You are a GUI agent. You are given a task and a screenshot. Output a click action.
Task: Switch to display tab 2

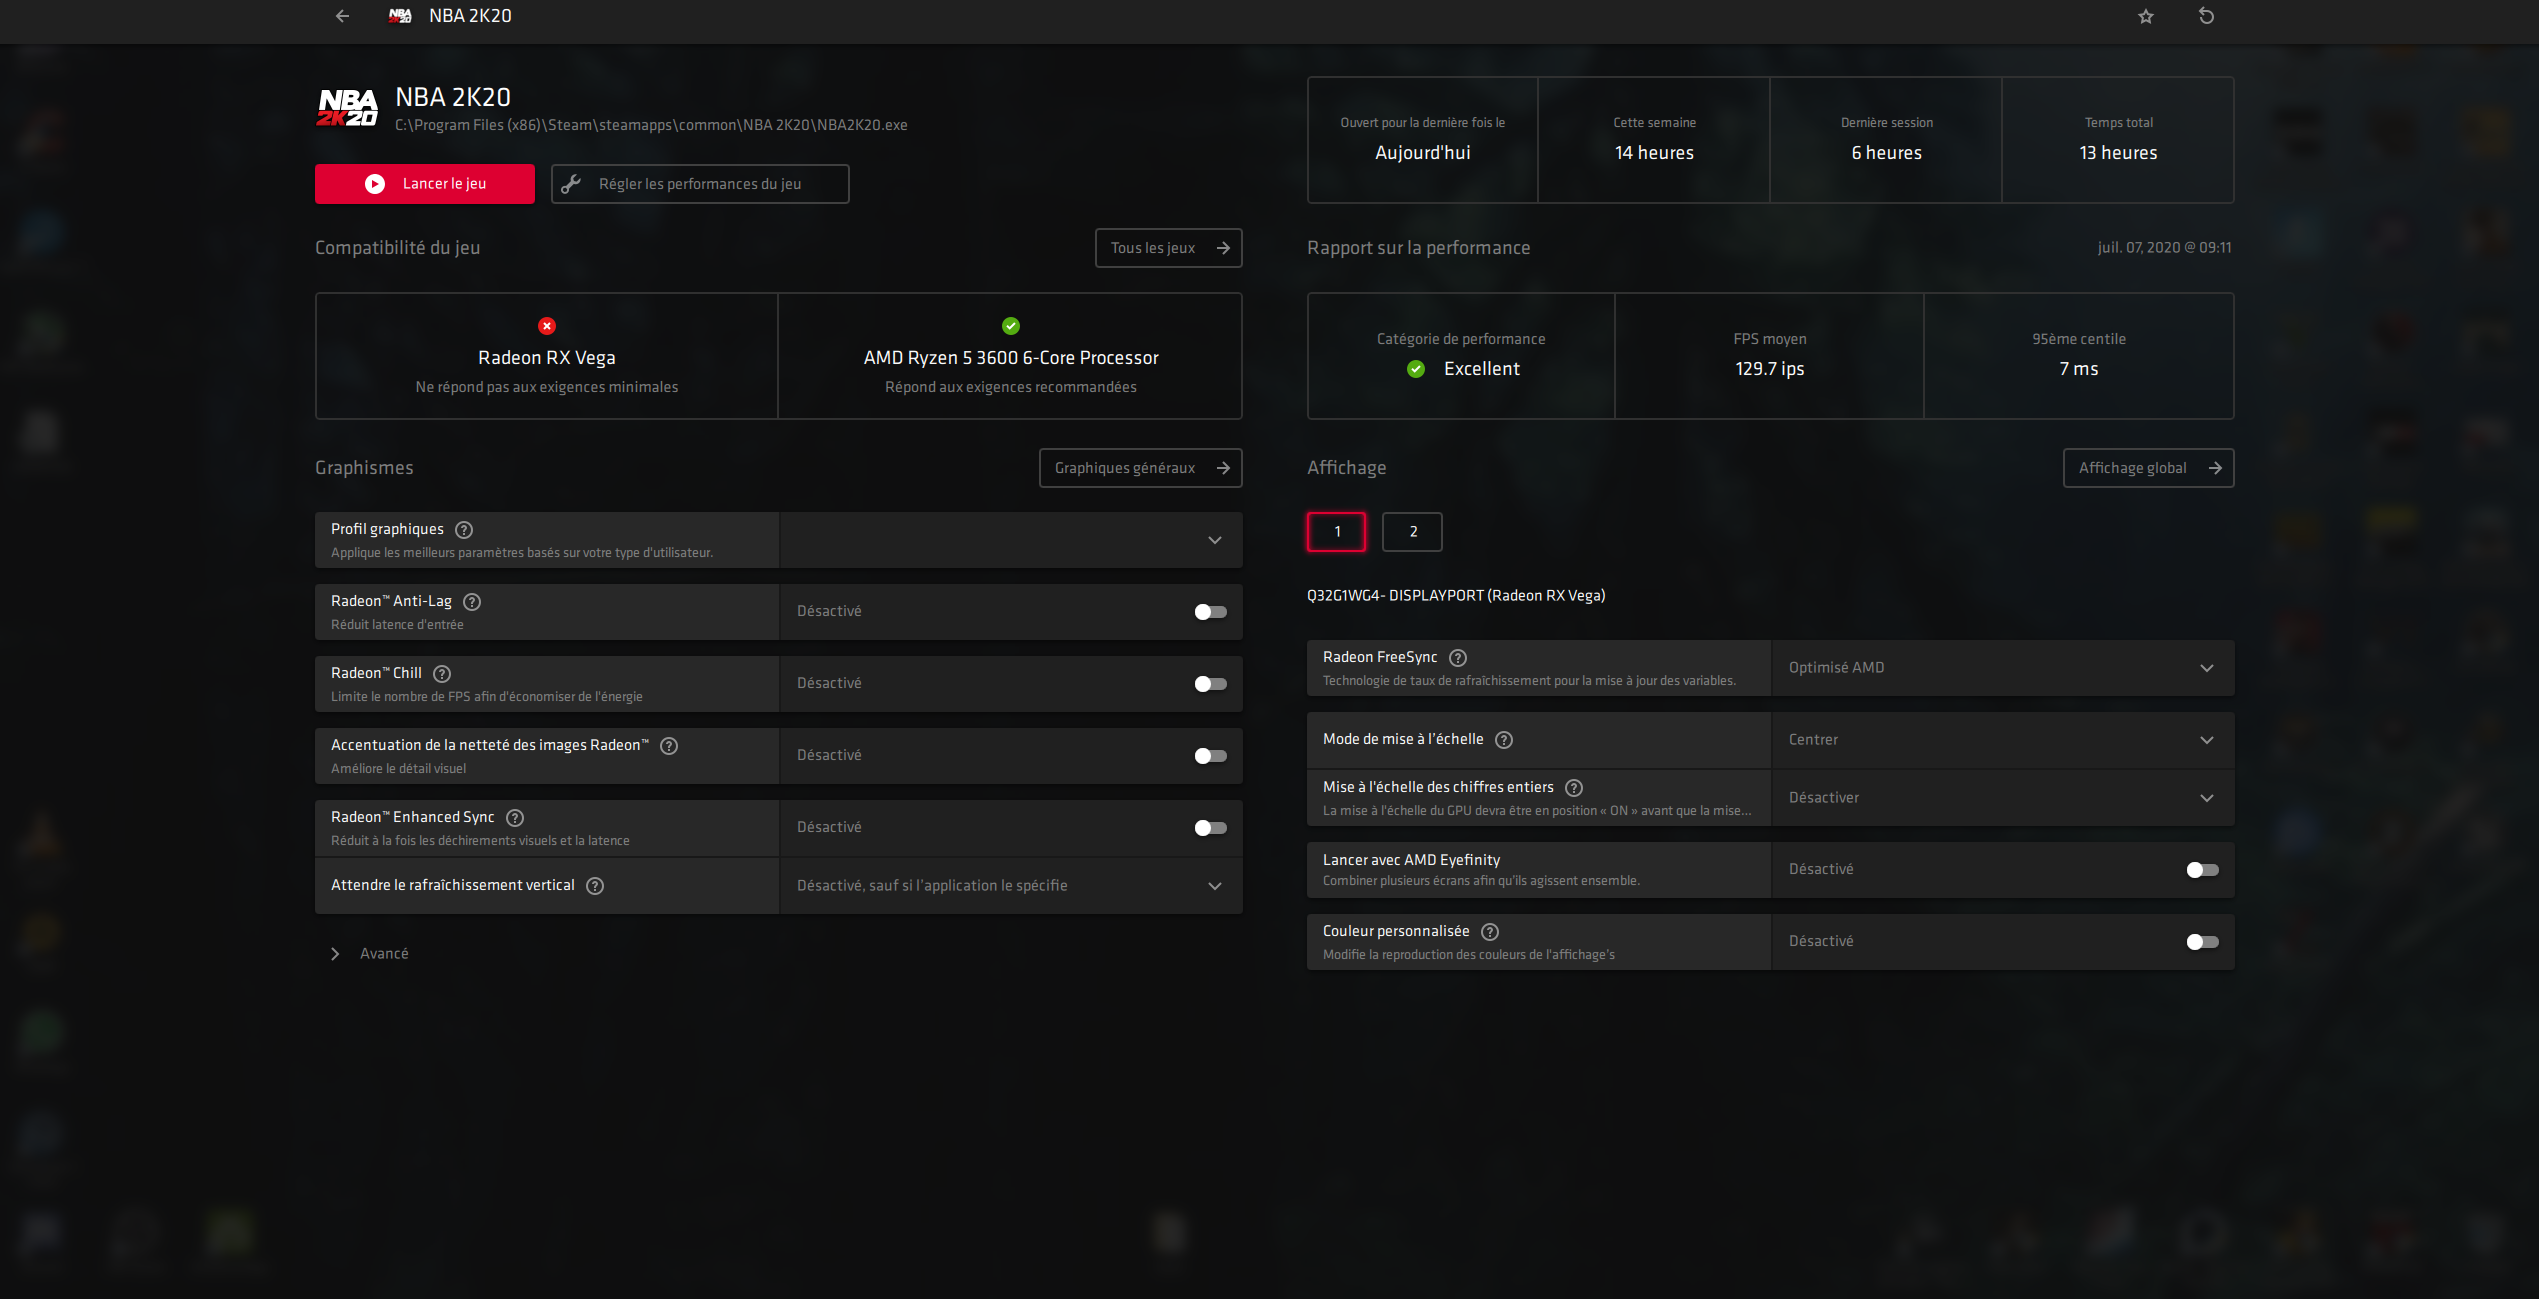click(x=1412, y=532)
